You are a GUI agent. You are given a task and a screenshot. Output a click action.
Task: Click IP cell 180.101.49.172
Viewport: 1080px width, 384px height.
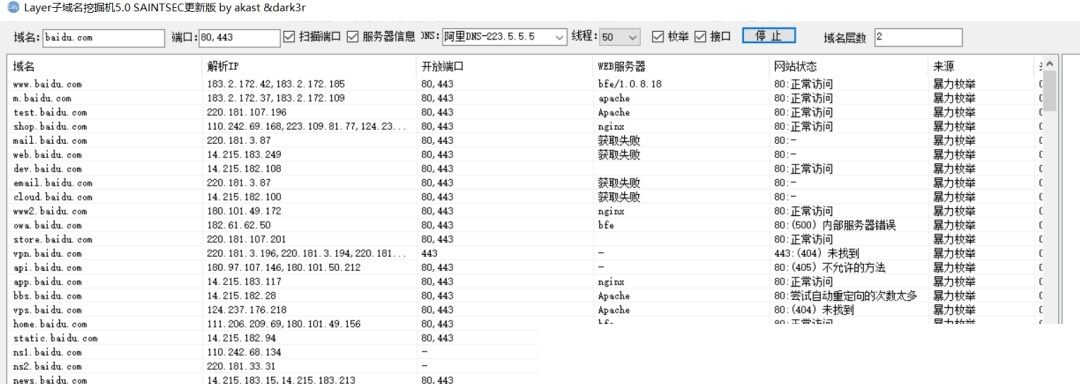[244, 211]
